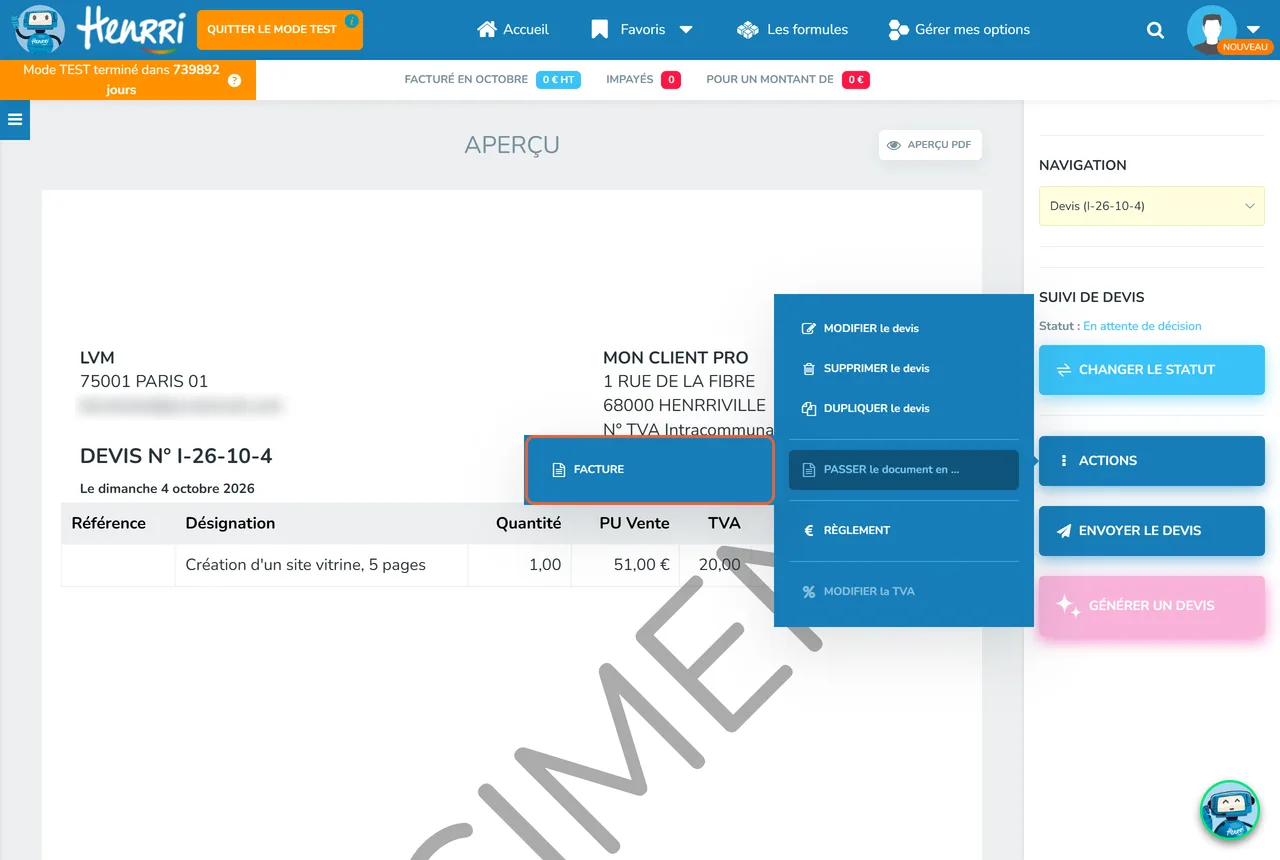Expand the account menu arrow

point(1254,29)
